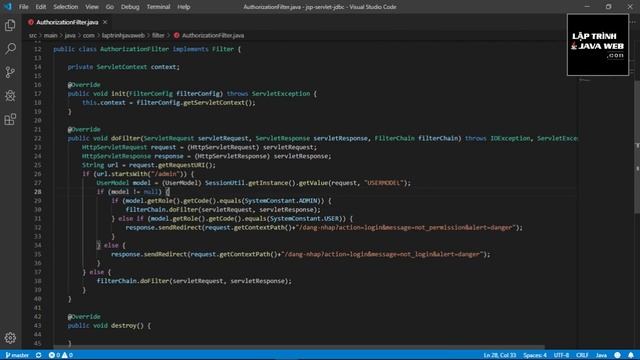The image size is (640, 360).
Task: Click AuthorizationFilter.java breadcrumb segment
Action: [213, 36]
